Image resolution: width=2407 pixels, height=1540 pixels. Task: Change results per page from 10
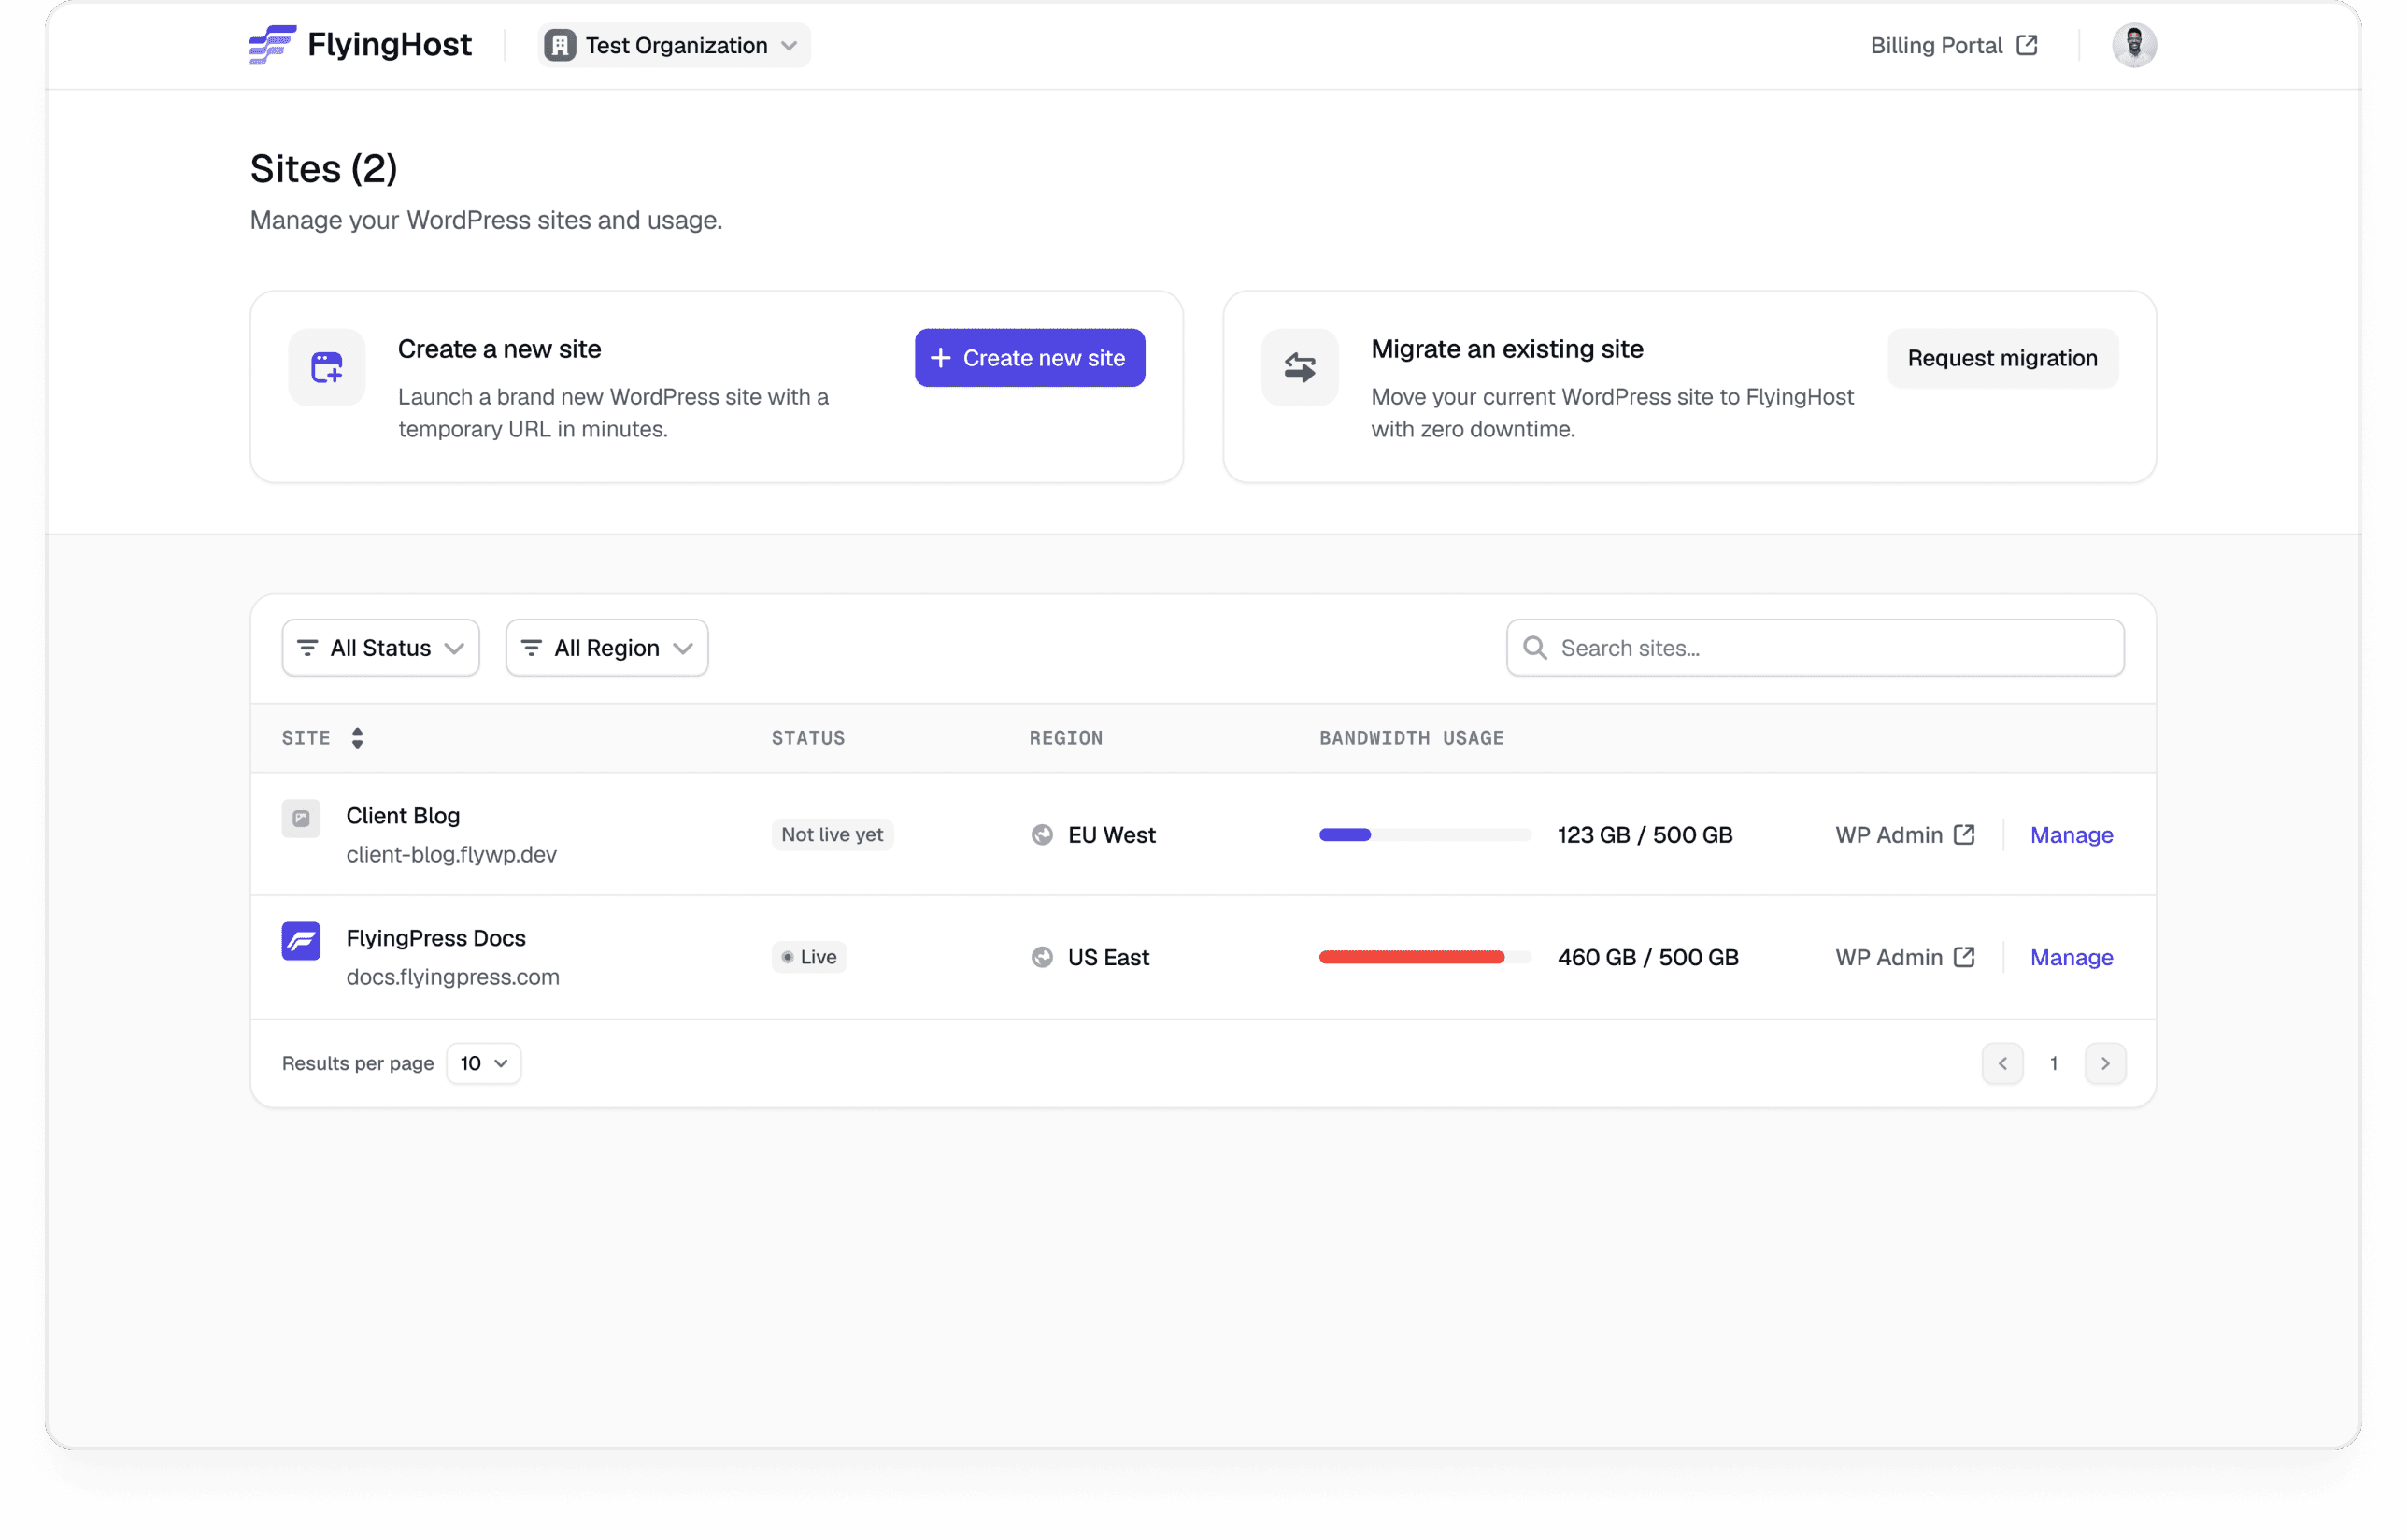(484, 1063)
